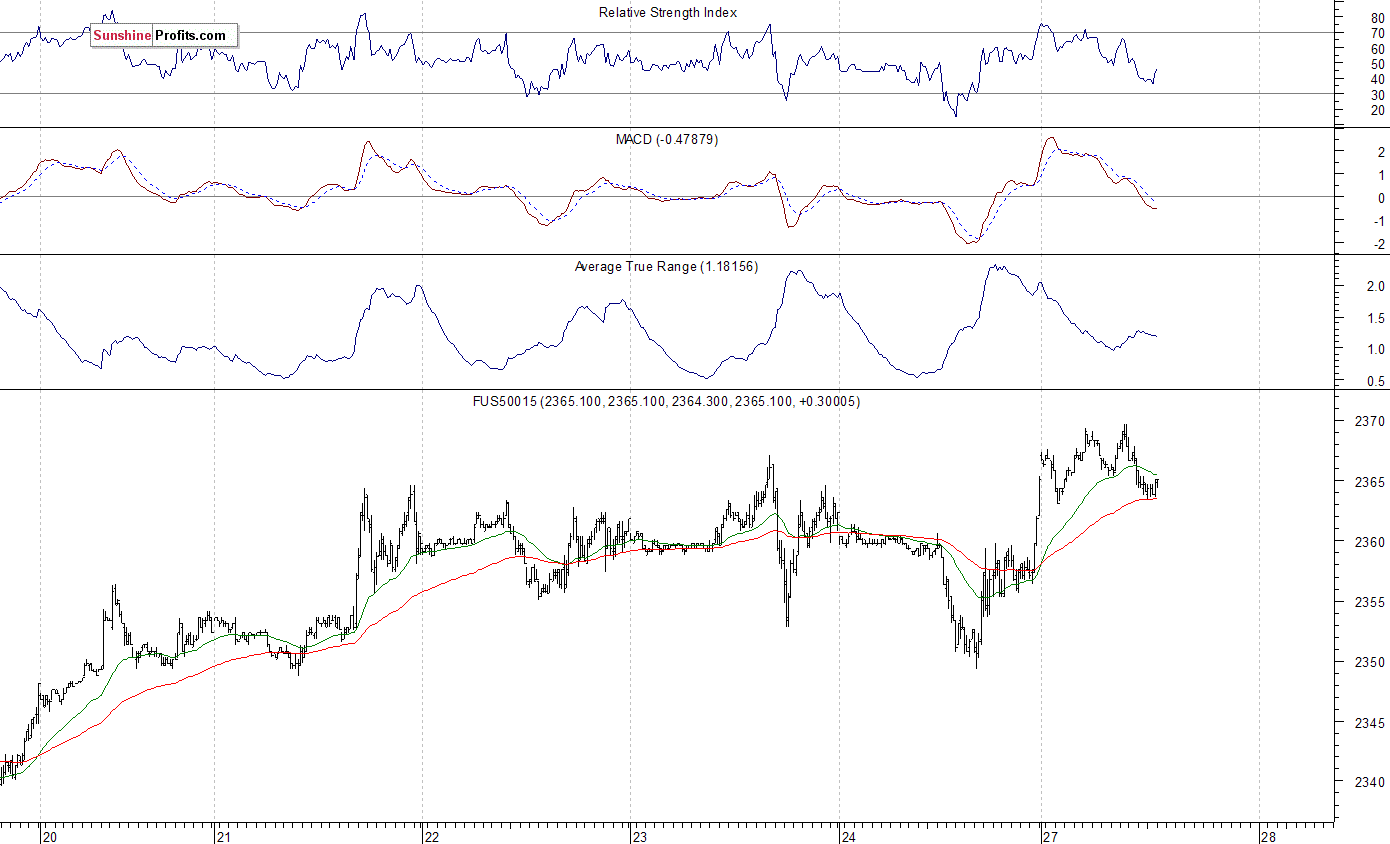1390x844 pixels.
Task: Click date label 24 on time axis
Action: click(849, 836)
